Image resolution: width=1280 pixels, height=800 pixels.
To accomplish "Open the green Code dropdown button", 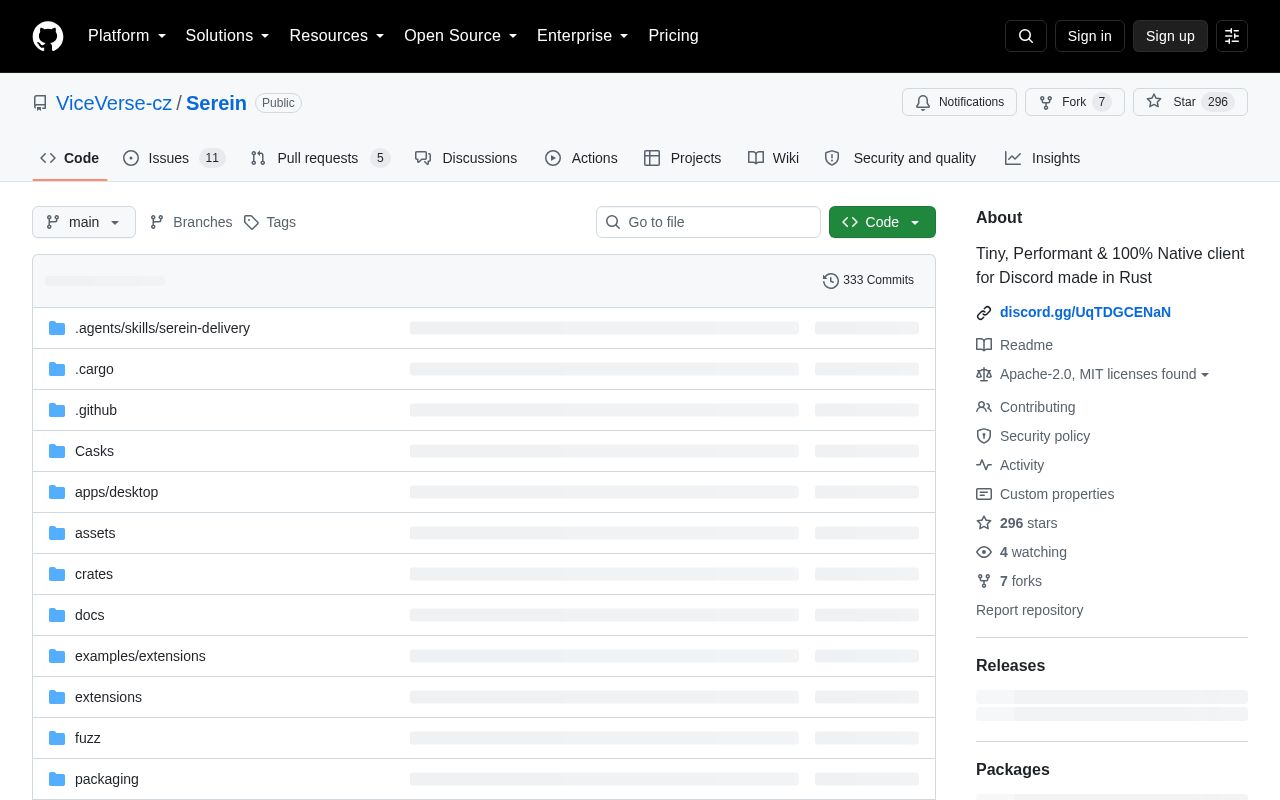I will 882,222.
